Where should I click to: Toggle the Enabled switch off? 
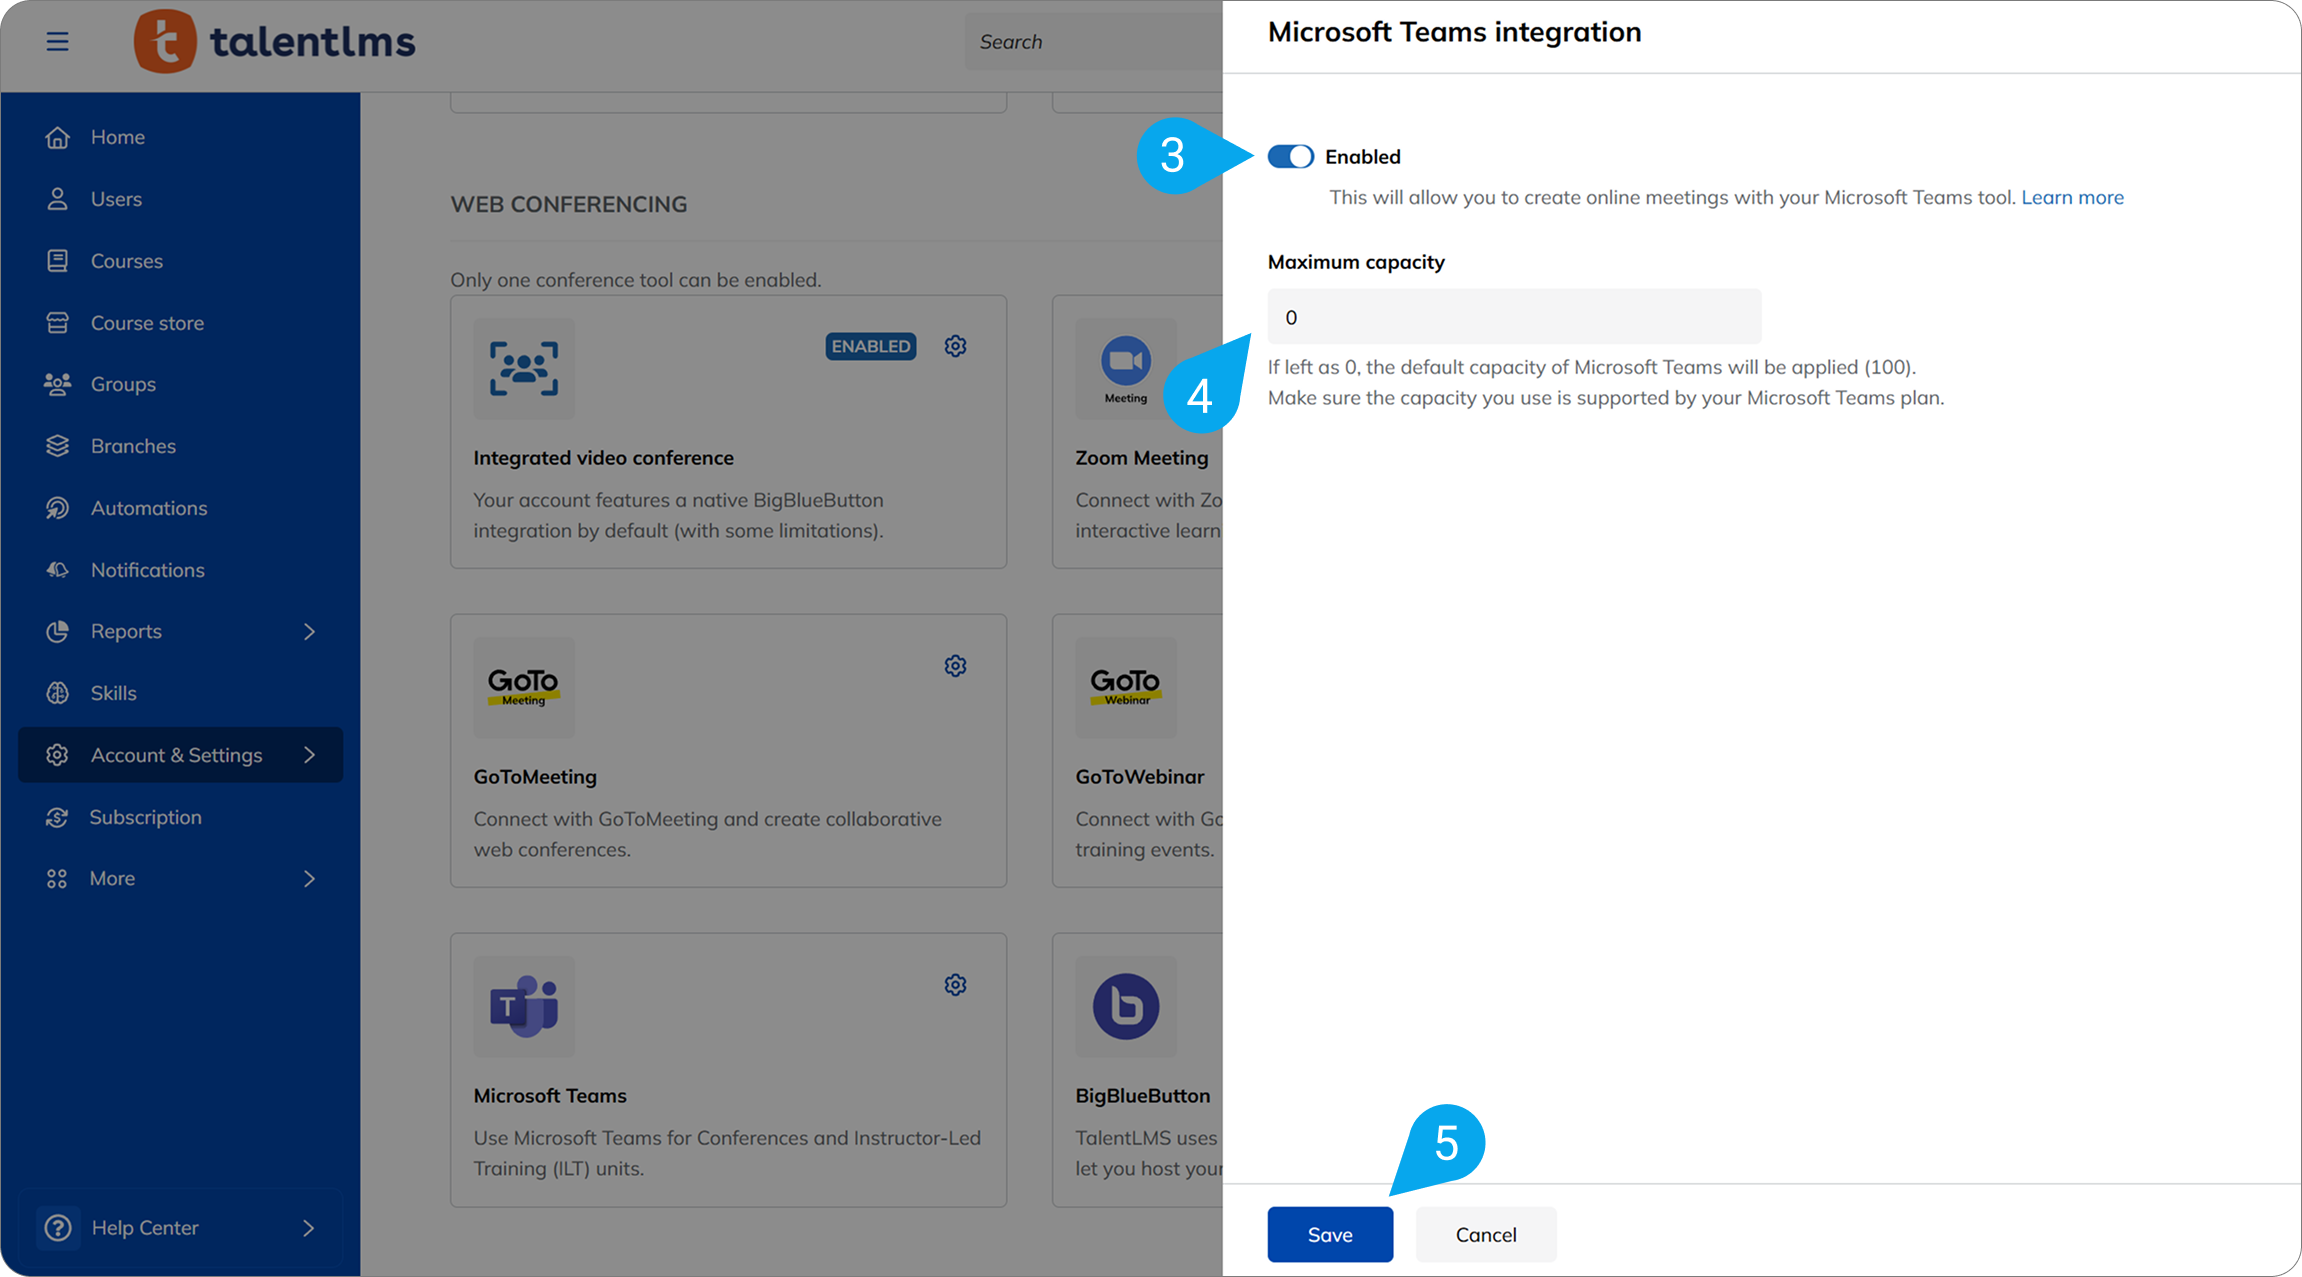pyautogui.click(x=1290, y=157)
